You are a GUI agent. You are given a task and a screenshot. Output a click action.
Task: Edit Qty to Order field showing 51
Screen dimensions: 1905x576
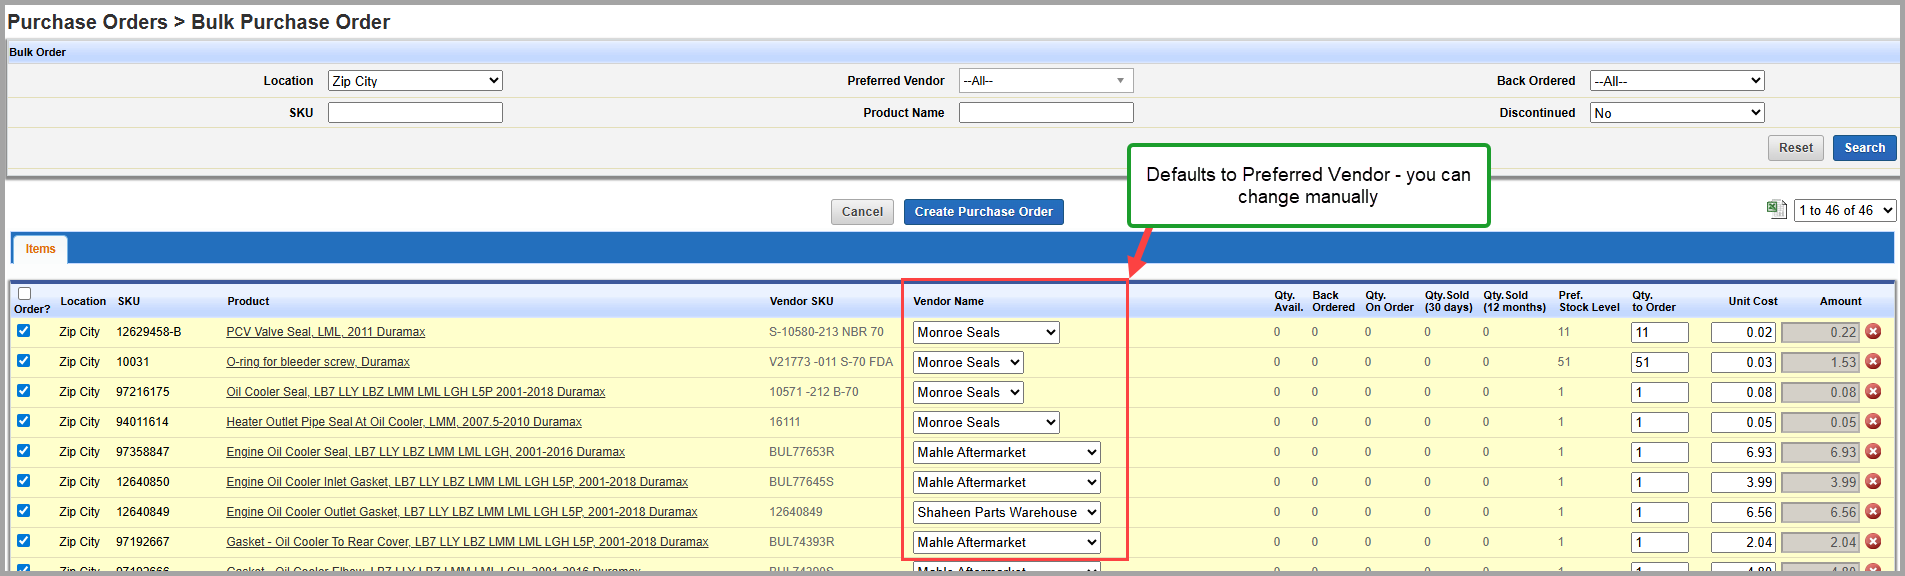click(1660, 362)
